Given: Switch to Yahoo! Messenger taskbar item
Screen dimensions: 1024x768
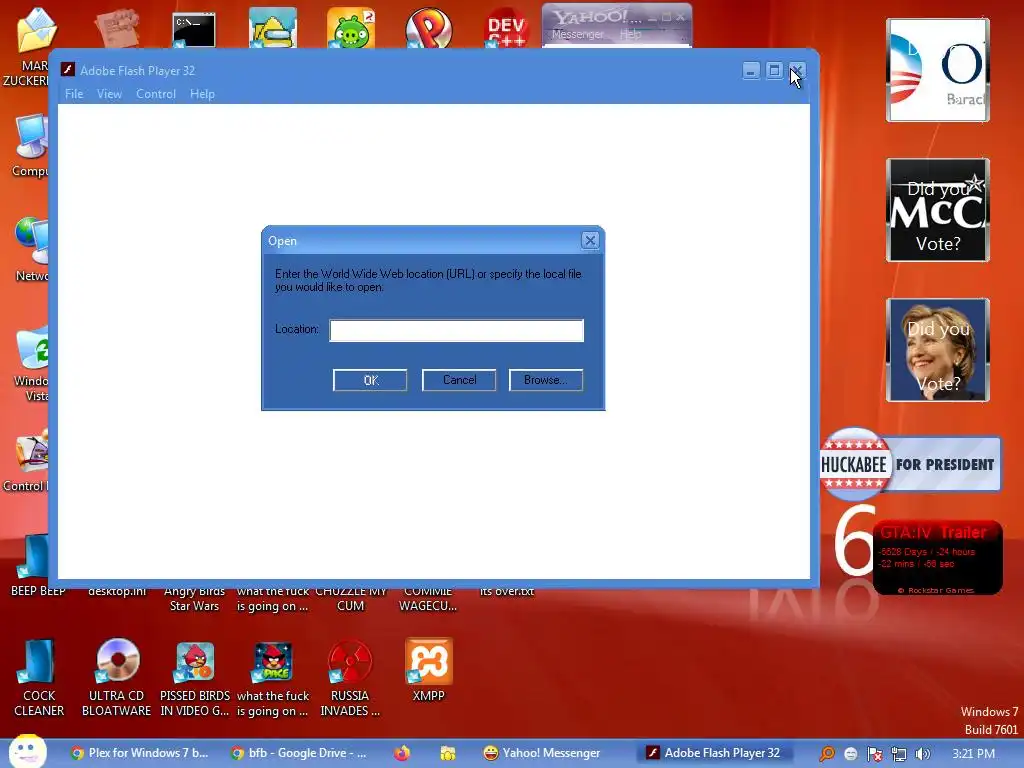Looking at the screenshot, I should click(x=541, y=753).
